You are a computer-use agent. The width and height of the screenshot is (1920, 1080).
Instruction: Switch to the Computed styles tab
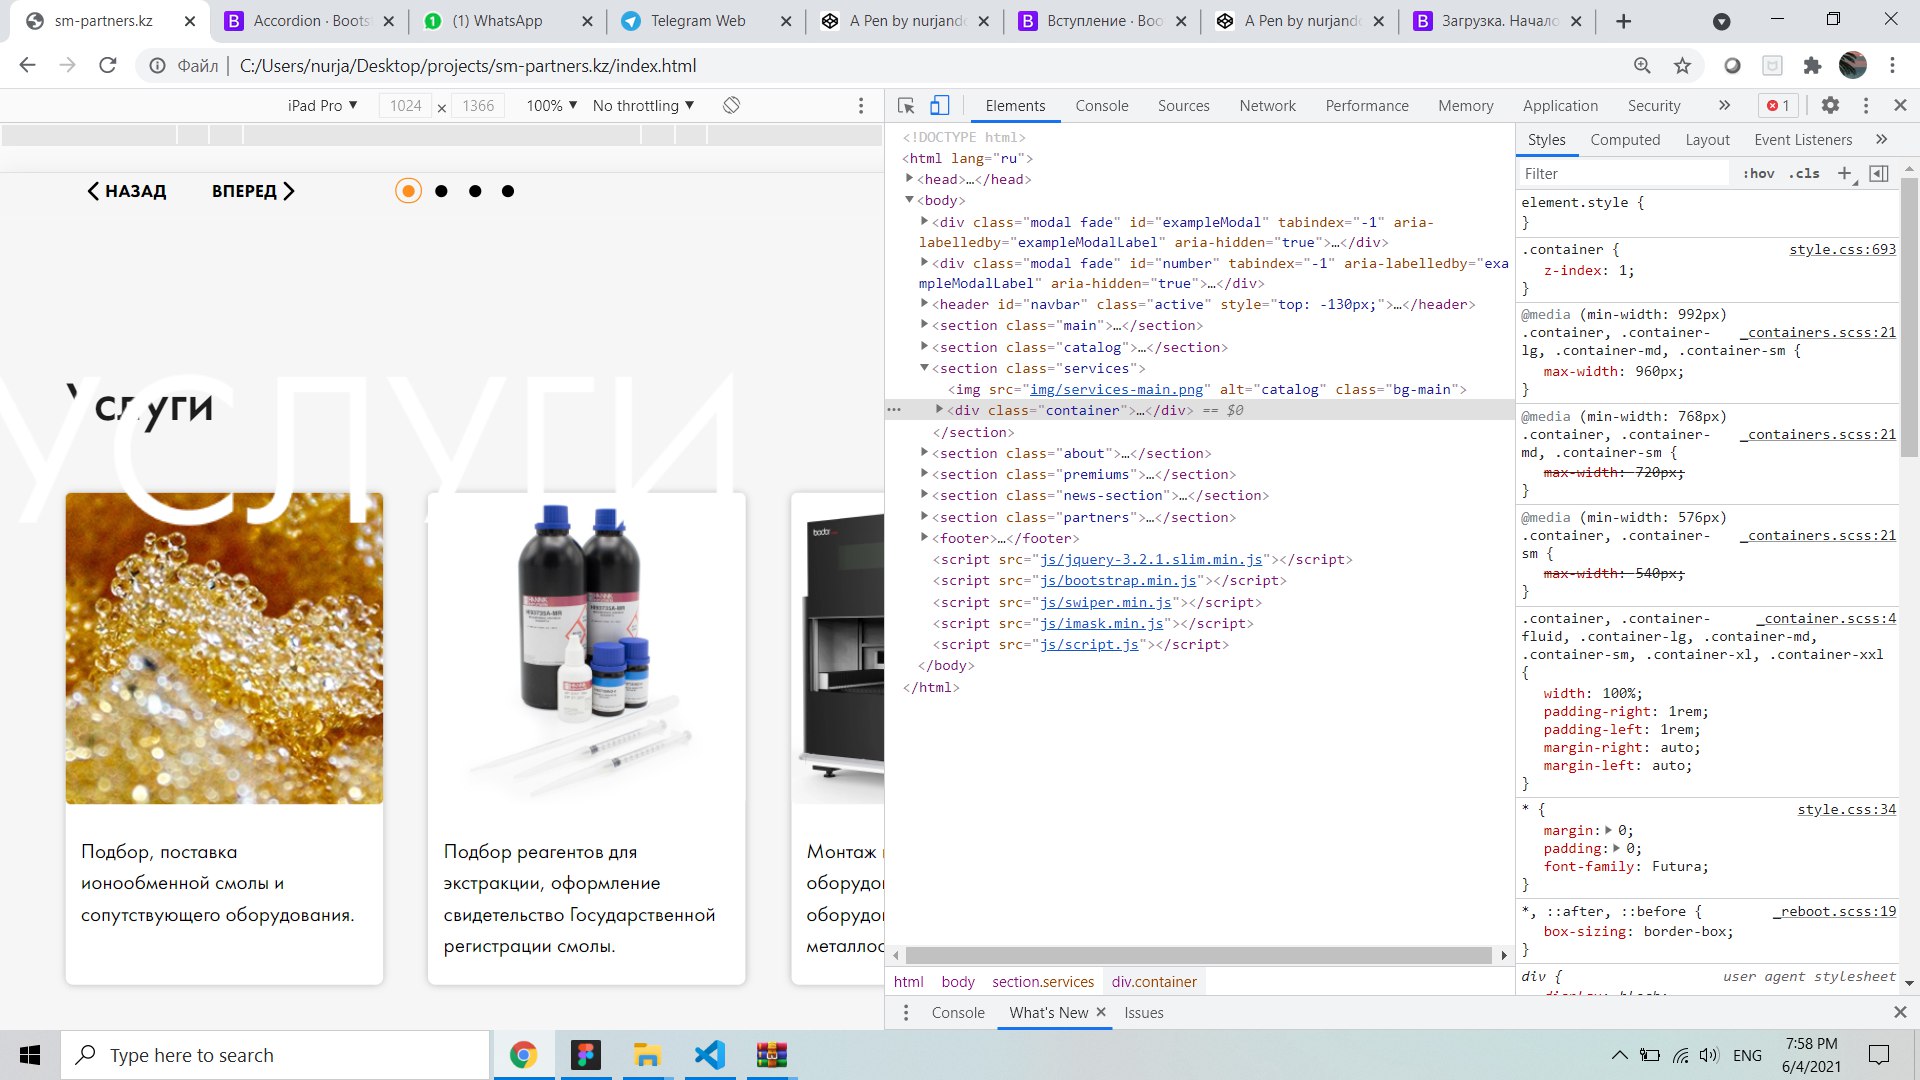(x=1624, y=139)
